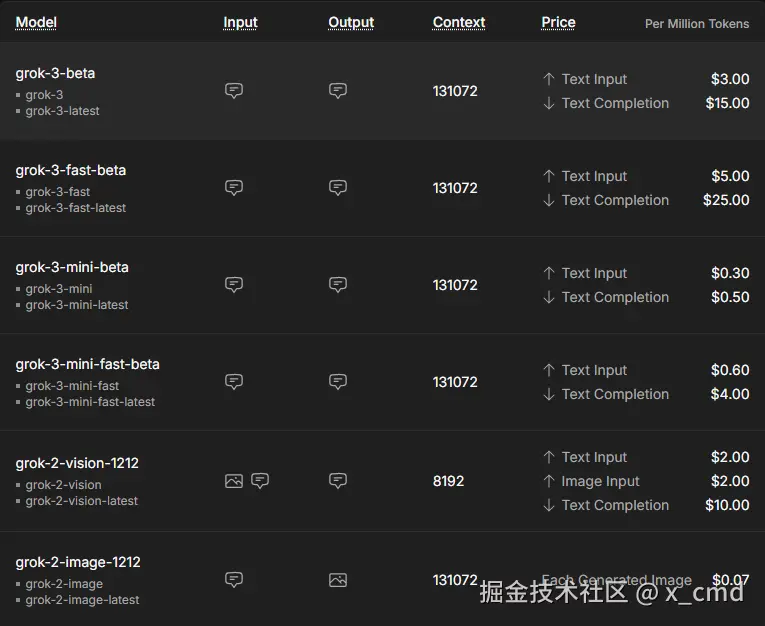765x626 pixels.
Task: Click the down arrow beside grok-3-mini-beta Text Completion
Action: (549, 297)
